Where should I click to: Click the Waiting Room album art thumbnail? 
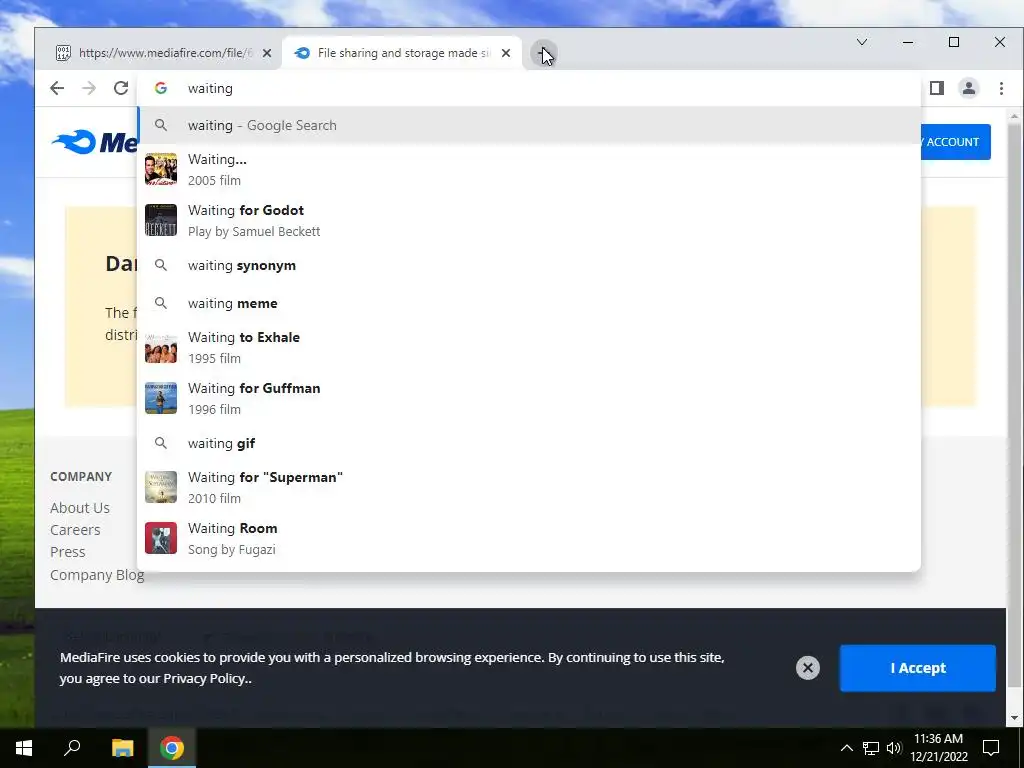coord(161,538)
